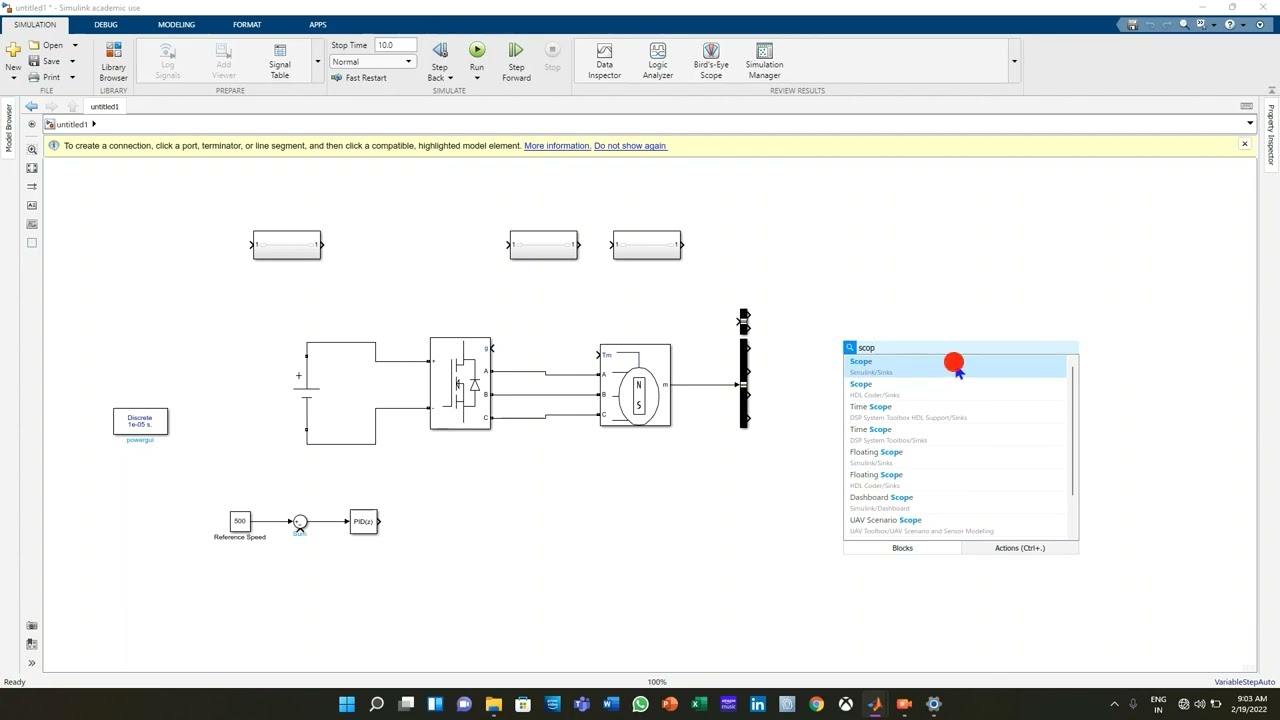
Task: Open the Signal Table
Action: (280, 61)
